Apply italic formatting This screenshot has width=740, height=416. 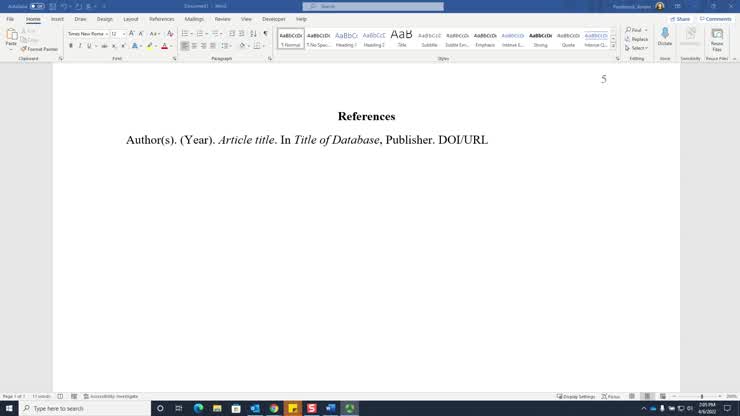pyautogui.click(x=80, y=46)
